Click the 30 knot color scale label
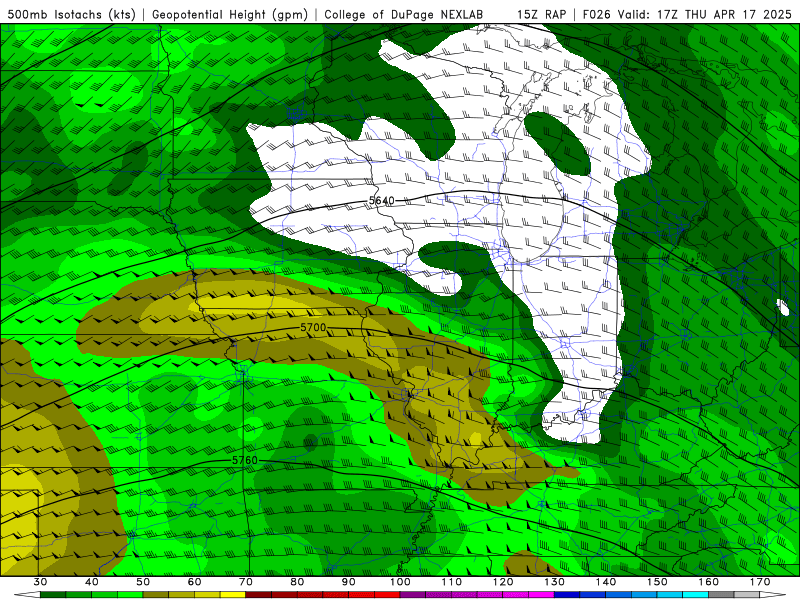The height and width of the screenshot is (600, 800). point(40,582)
